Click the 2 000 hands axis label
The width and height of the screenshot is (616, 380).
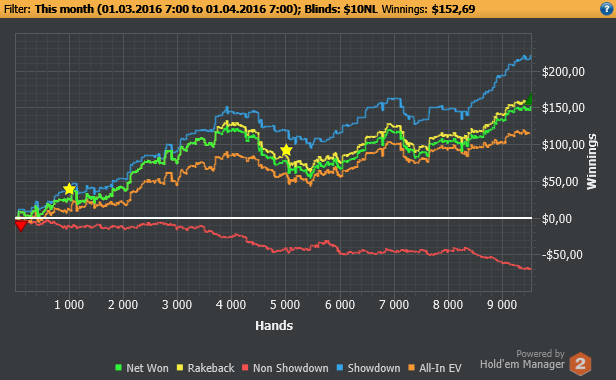tap(123, 305)
